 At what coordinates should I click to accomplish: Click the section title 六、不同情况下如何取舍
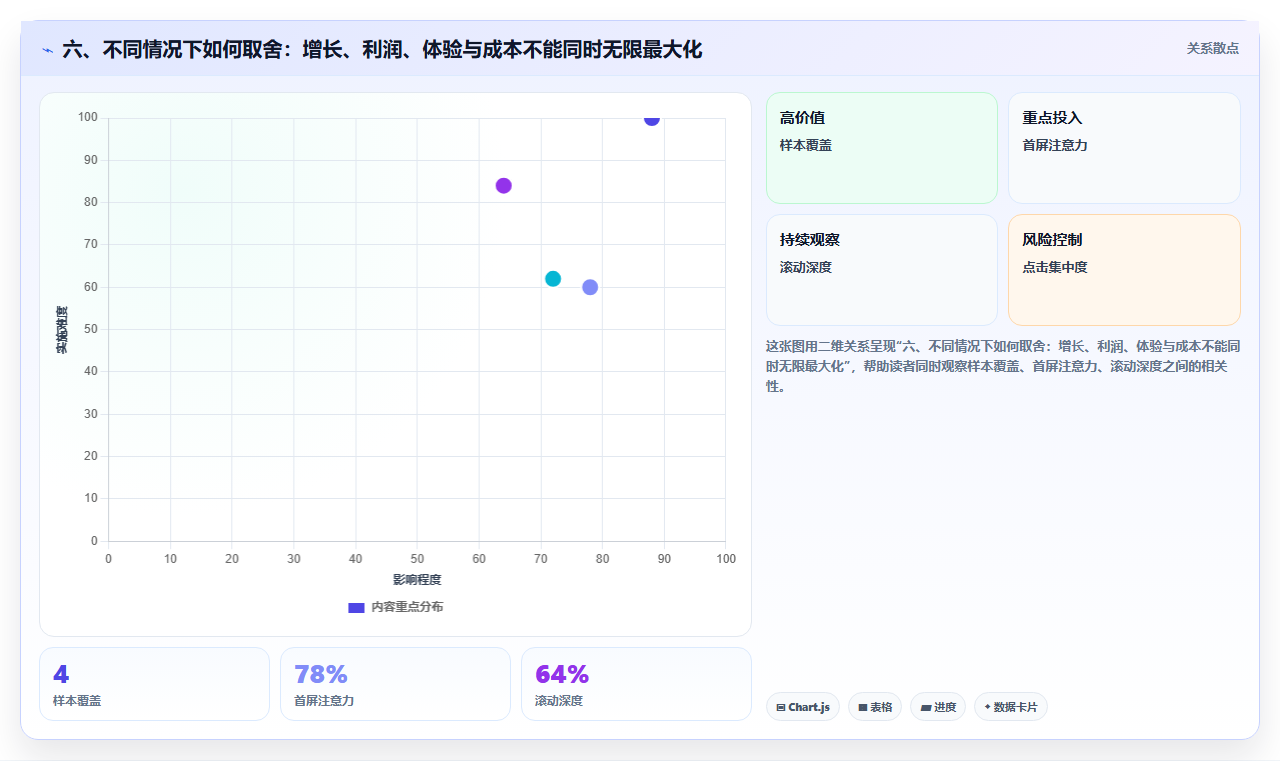[x=382, y=49]
